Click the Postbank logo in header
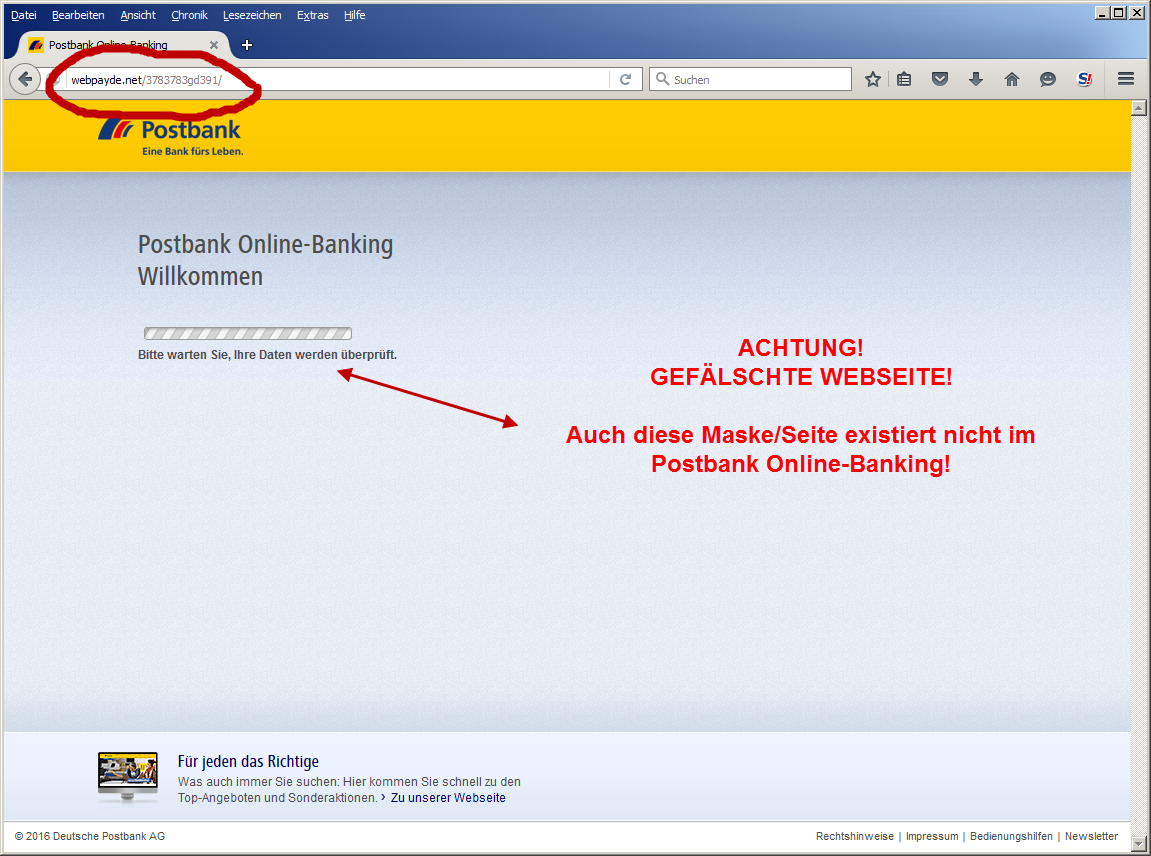The image size is (1151, 856). 170,137
